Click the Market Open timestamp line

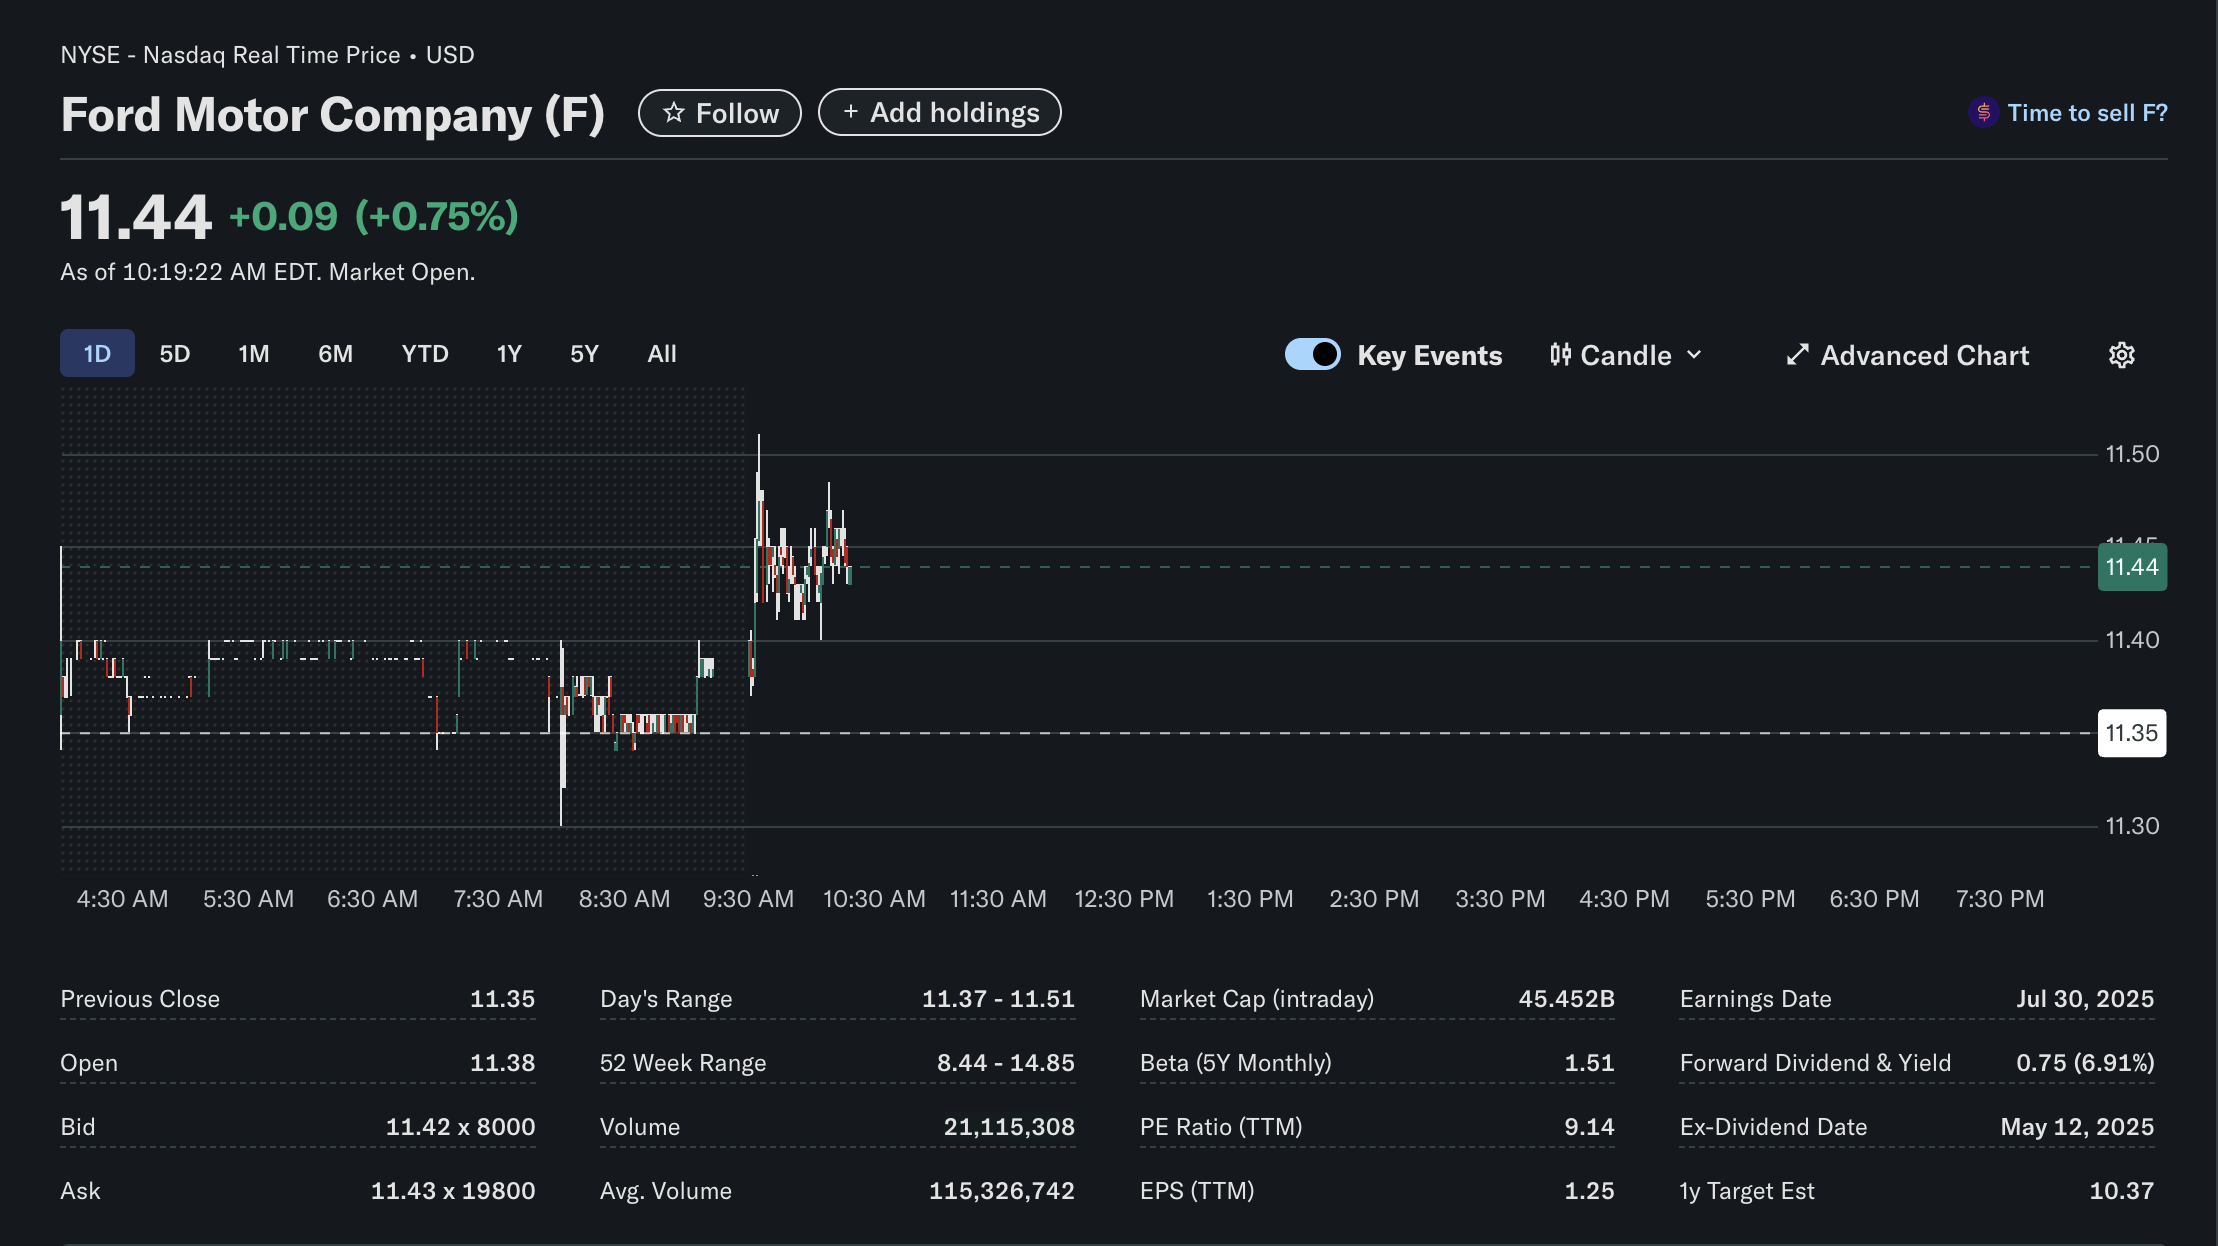[267, 272]
